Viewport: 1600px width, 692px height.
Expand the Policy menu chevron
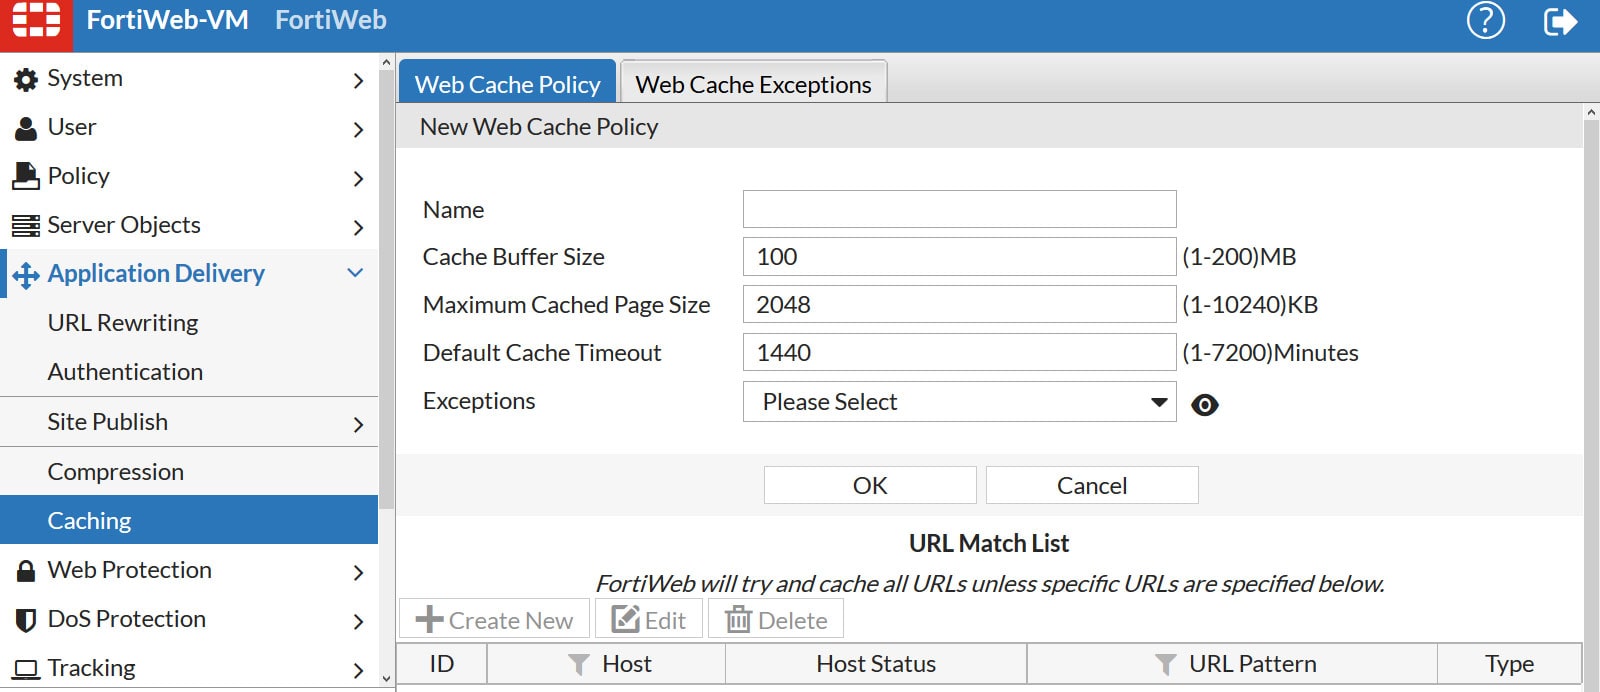(358, 178)
